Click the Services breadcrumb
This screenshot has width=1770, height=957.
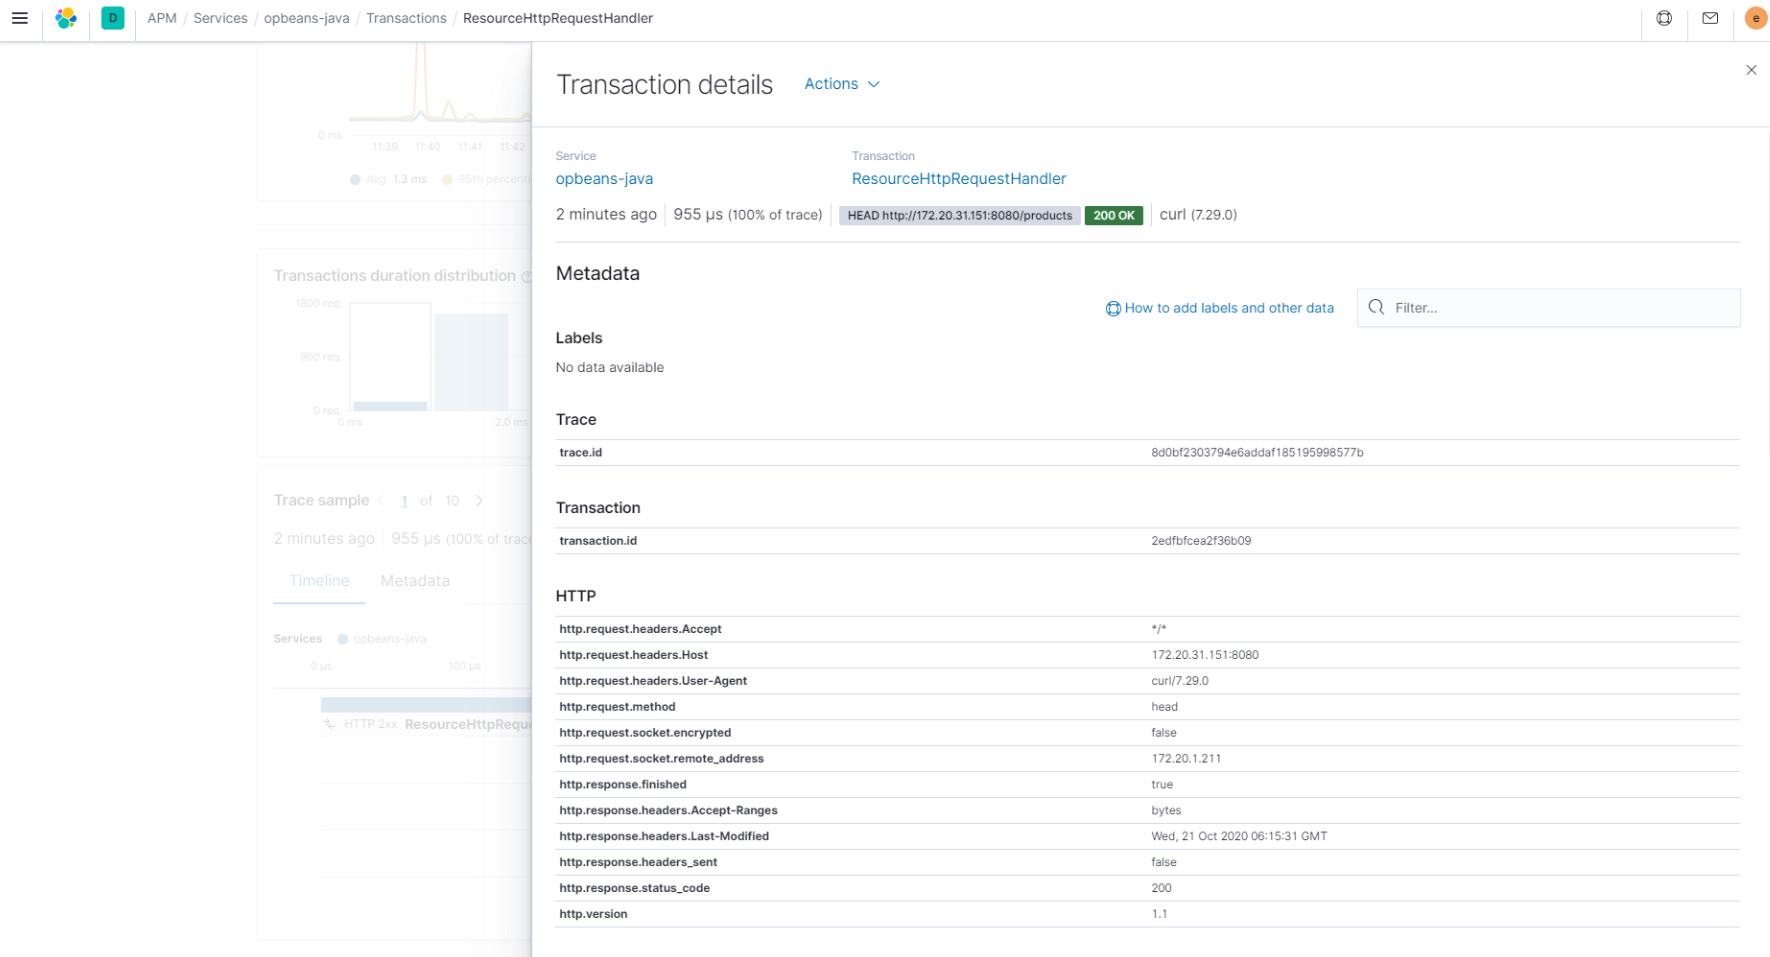[220, 18]
